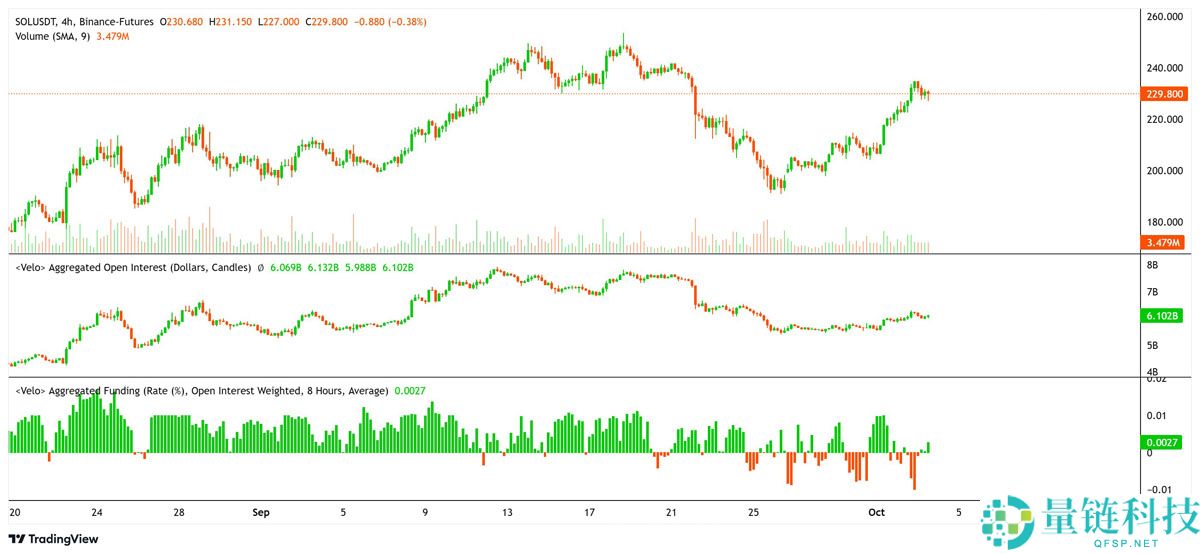The width and height of the screenshot is (1200, 554).
Task: Click the 260.000 price axis label
Action: tap(1165, 17)
